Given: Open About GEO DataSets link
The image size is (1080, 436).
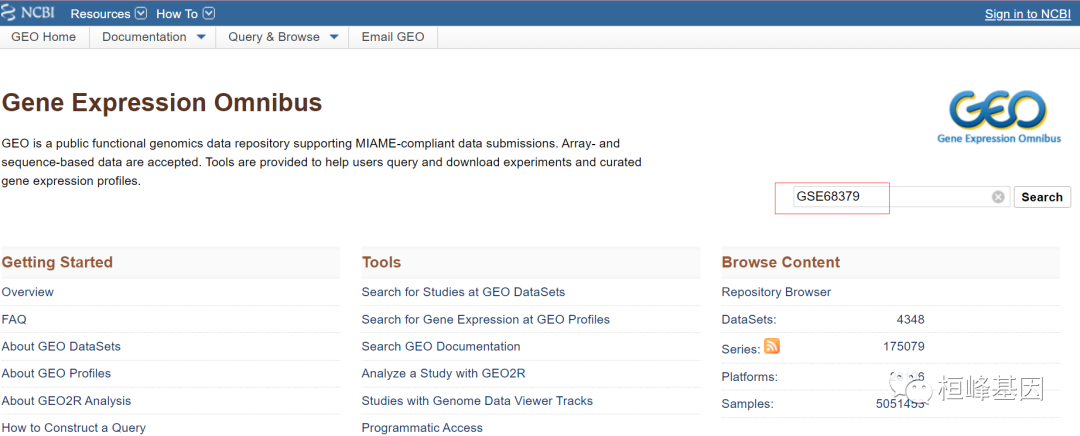Looking at the screenshot, I should (61, 346).
